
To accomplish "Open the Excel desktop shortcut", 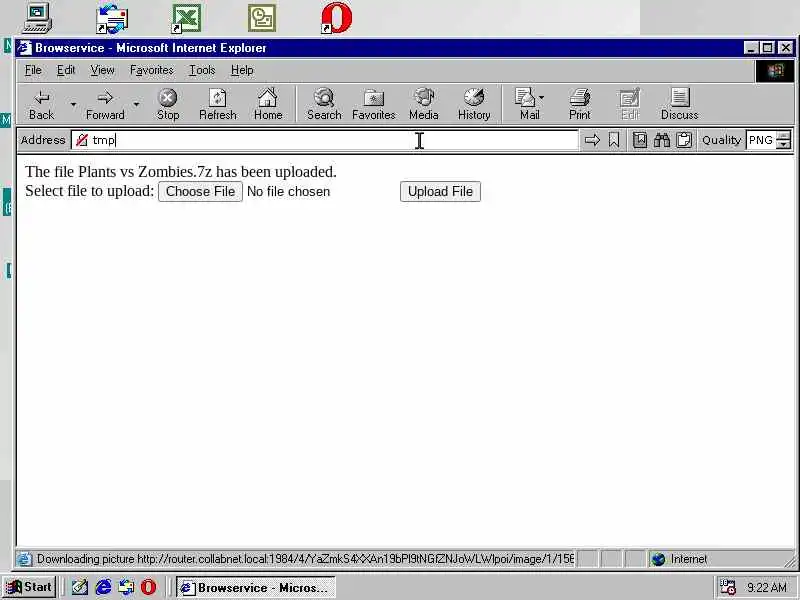I will [186, 19].
